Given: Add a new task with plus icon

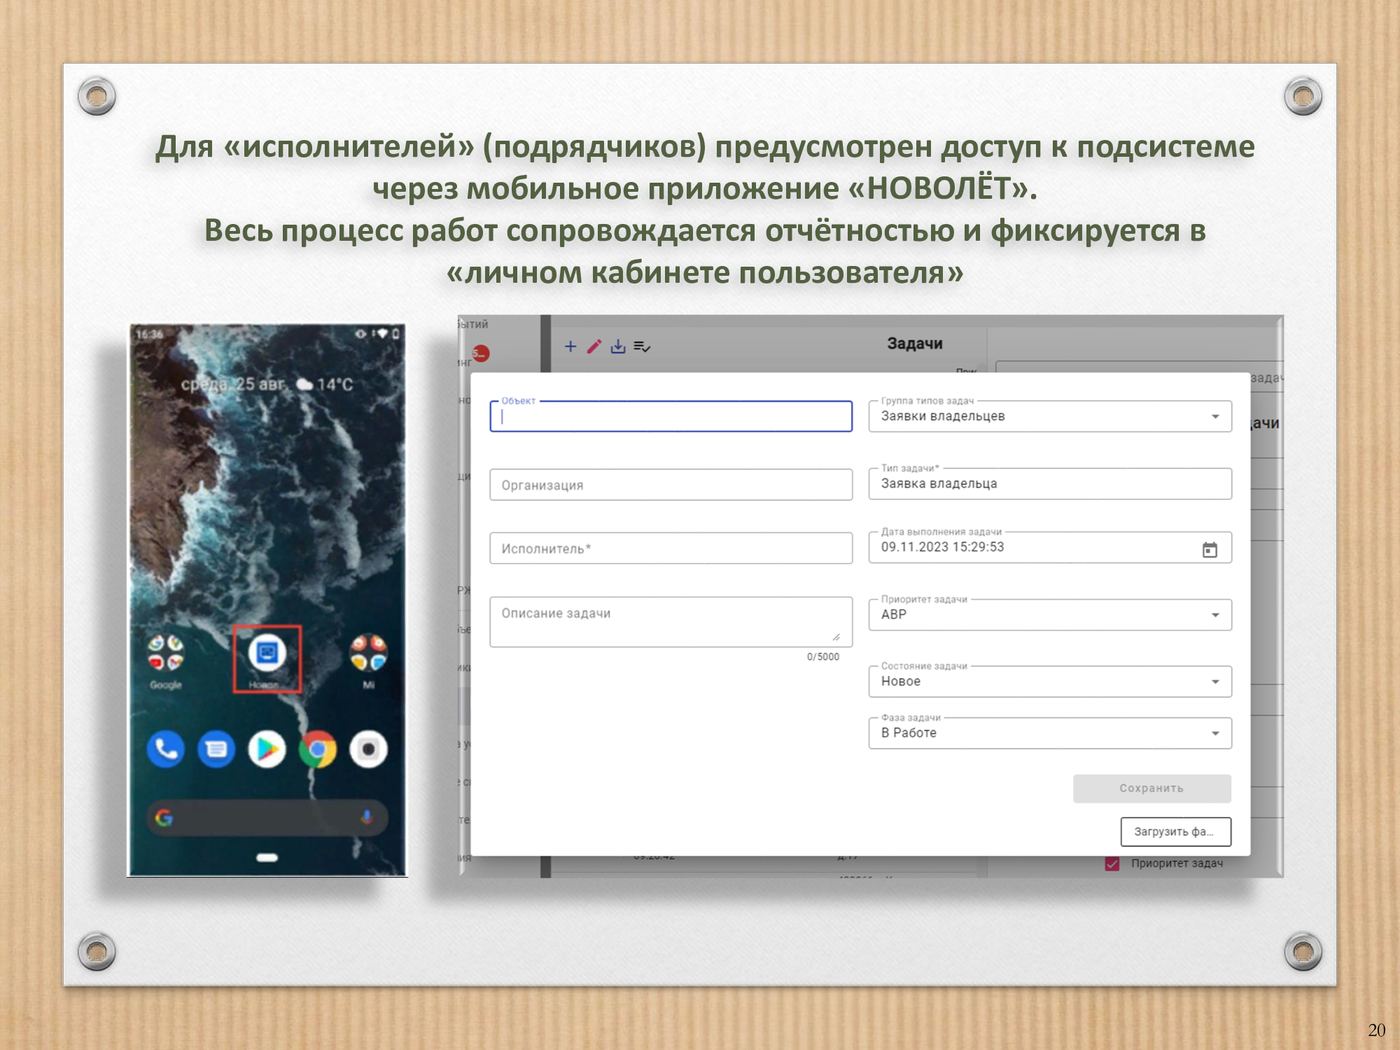Looking at the screenshot, I should point(570,346).
